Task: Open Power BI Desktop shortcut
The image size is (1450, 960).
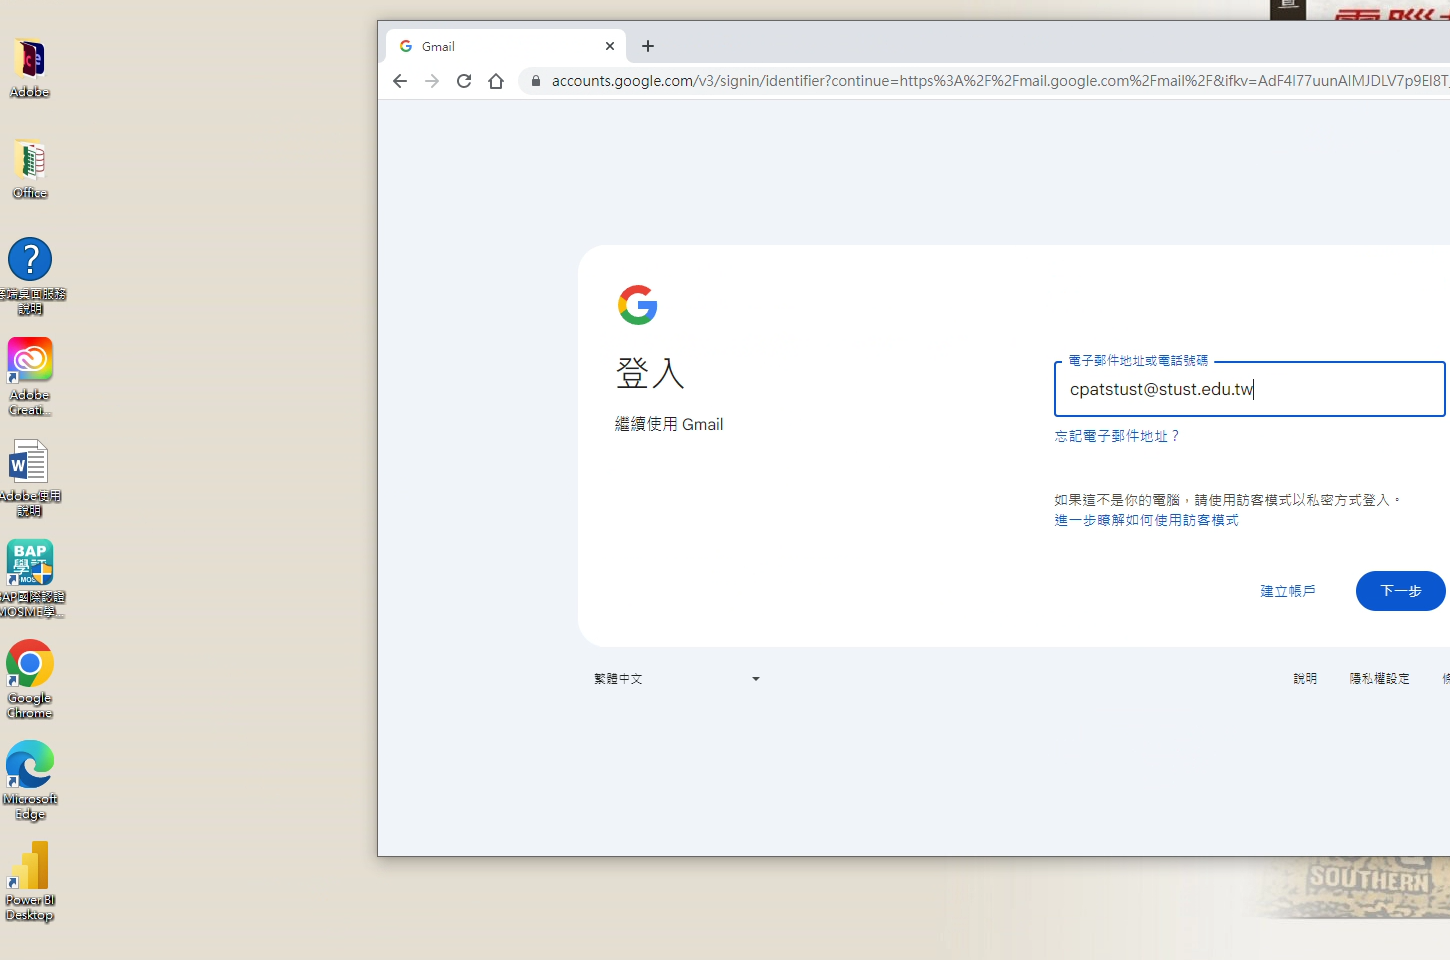Action: 30,867
